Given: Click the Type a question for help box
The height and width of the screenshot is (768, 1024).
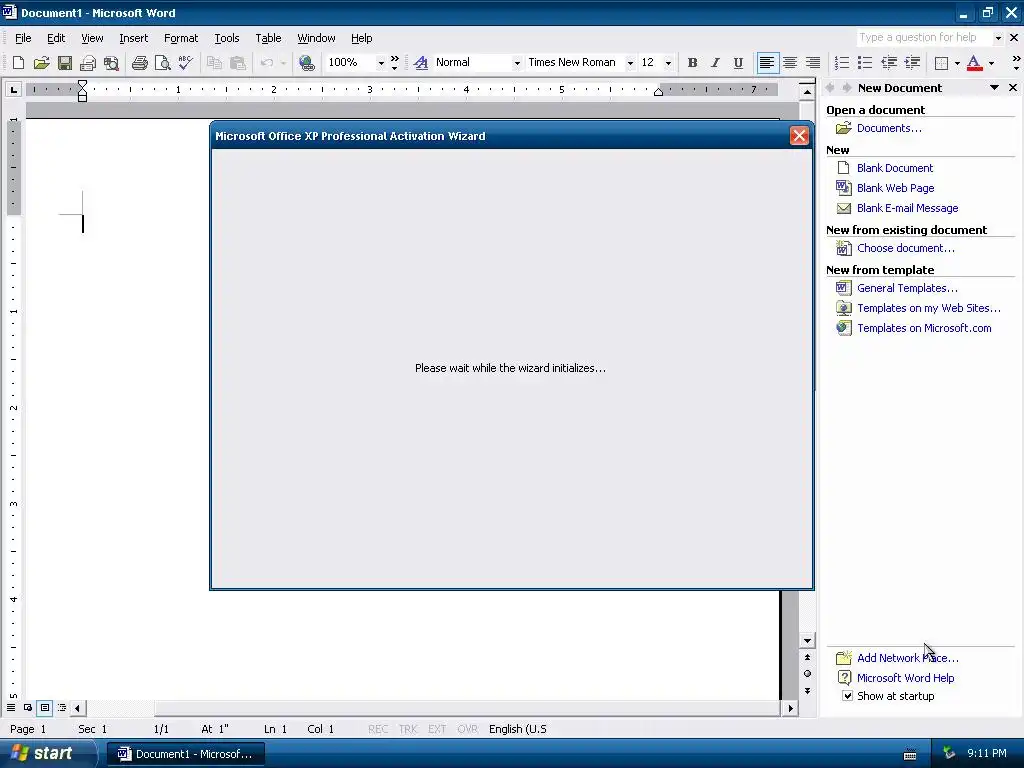Looking at the screenshot, I should [923, 38].
